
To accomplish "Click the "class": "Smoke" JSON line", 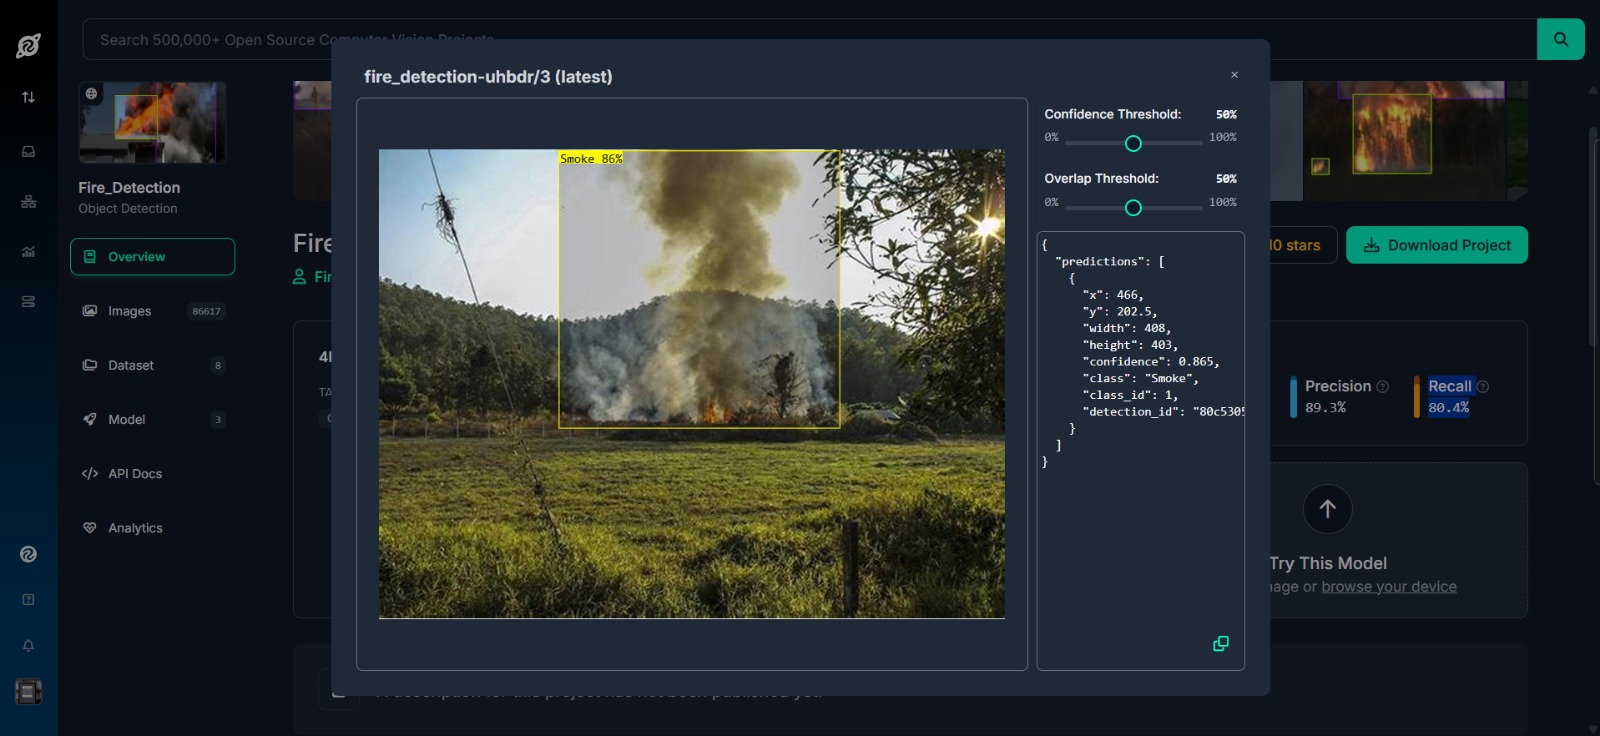I will tap(1140, 379).
